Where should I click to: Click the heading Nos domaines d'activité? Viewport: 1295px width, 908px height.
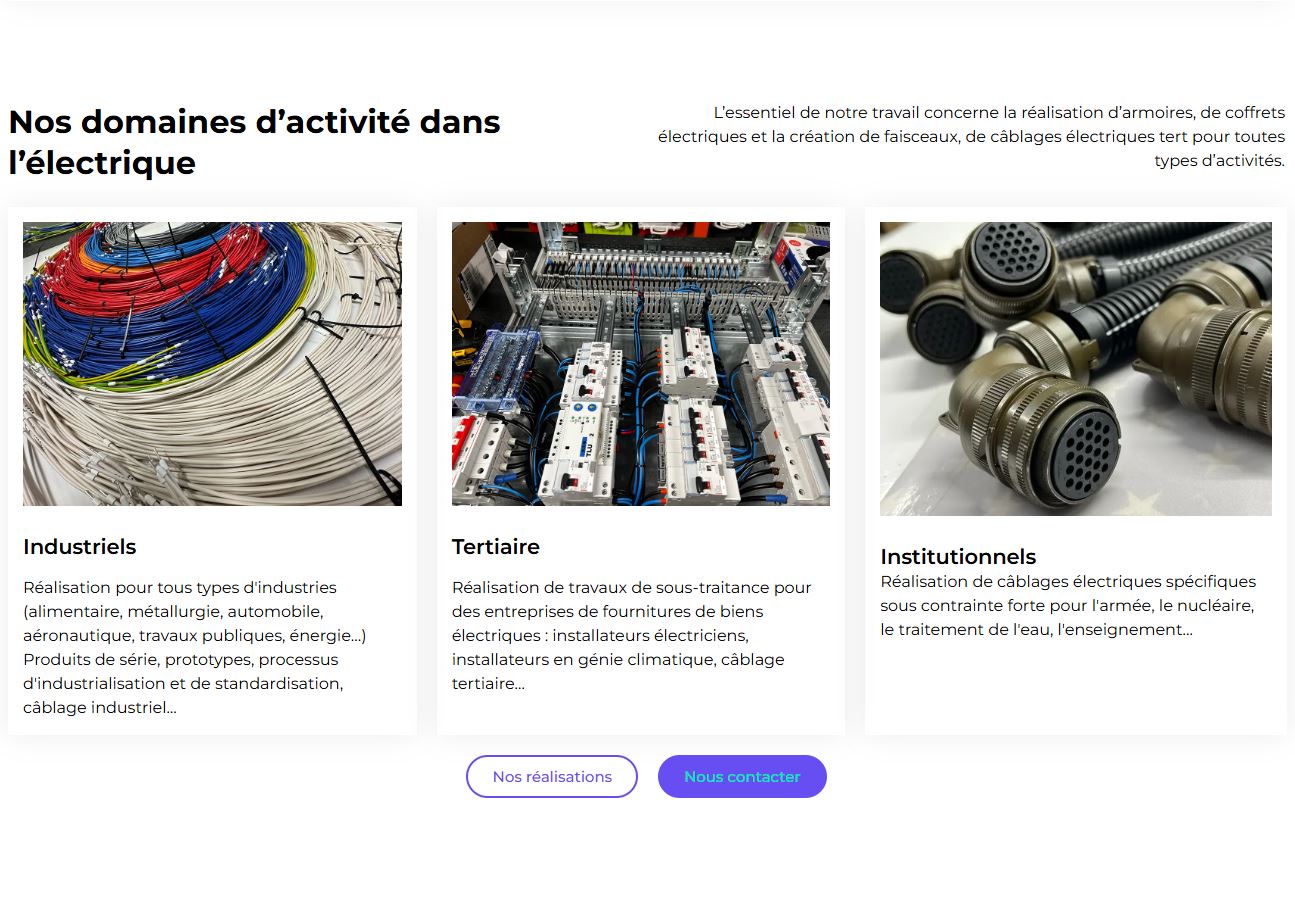pyautogui.click(x=255, y=142)
